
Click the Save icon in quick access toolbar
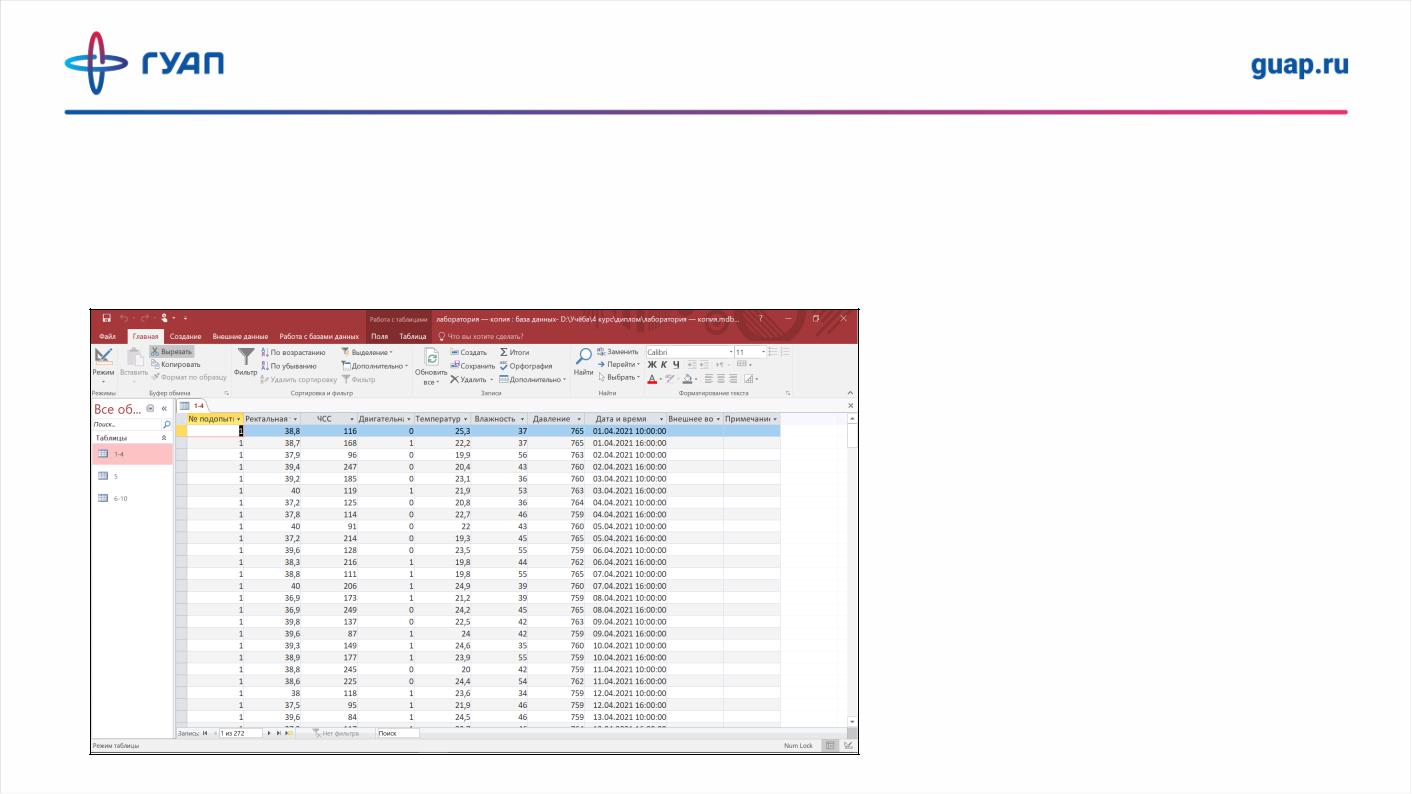(106, 318)
